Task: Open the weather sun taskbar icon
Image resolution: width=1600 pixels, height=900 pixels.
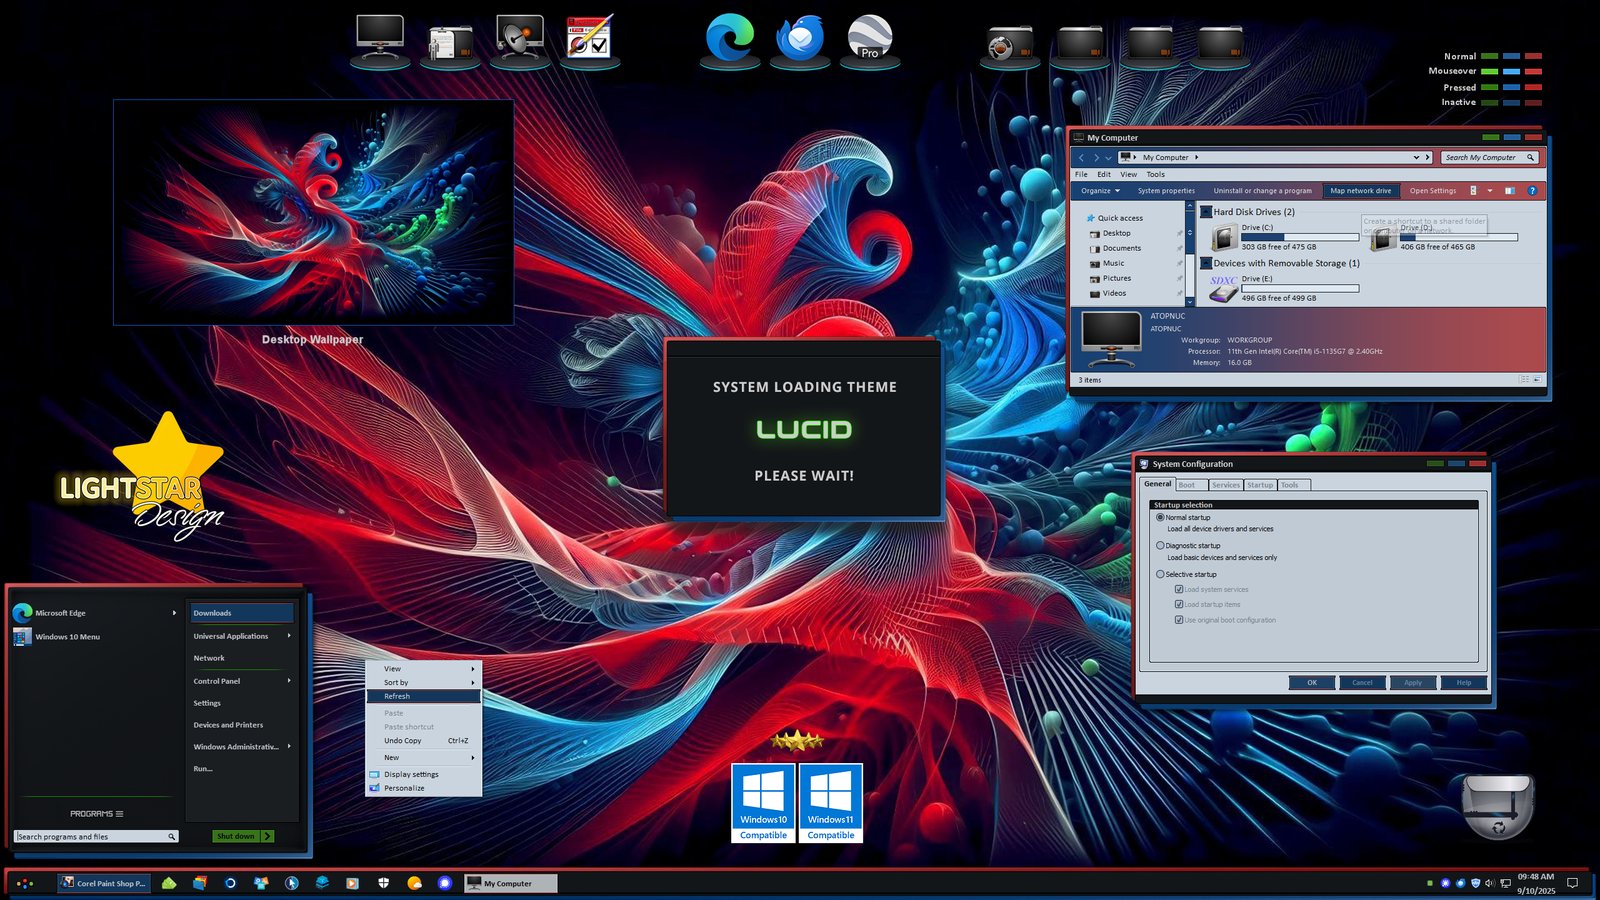Action: 414,883
